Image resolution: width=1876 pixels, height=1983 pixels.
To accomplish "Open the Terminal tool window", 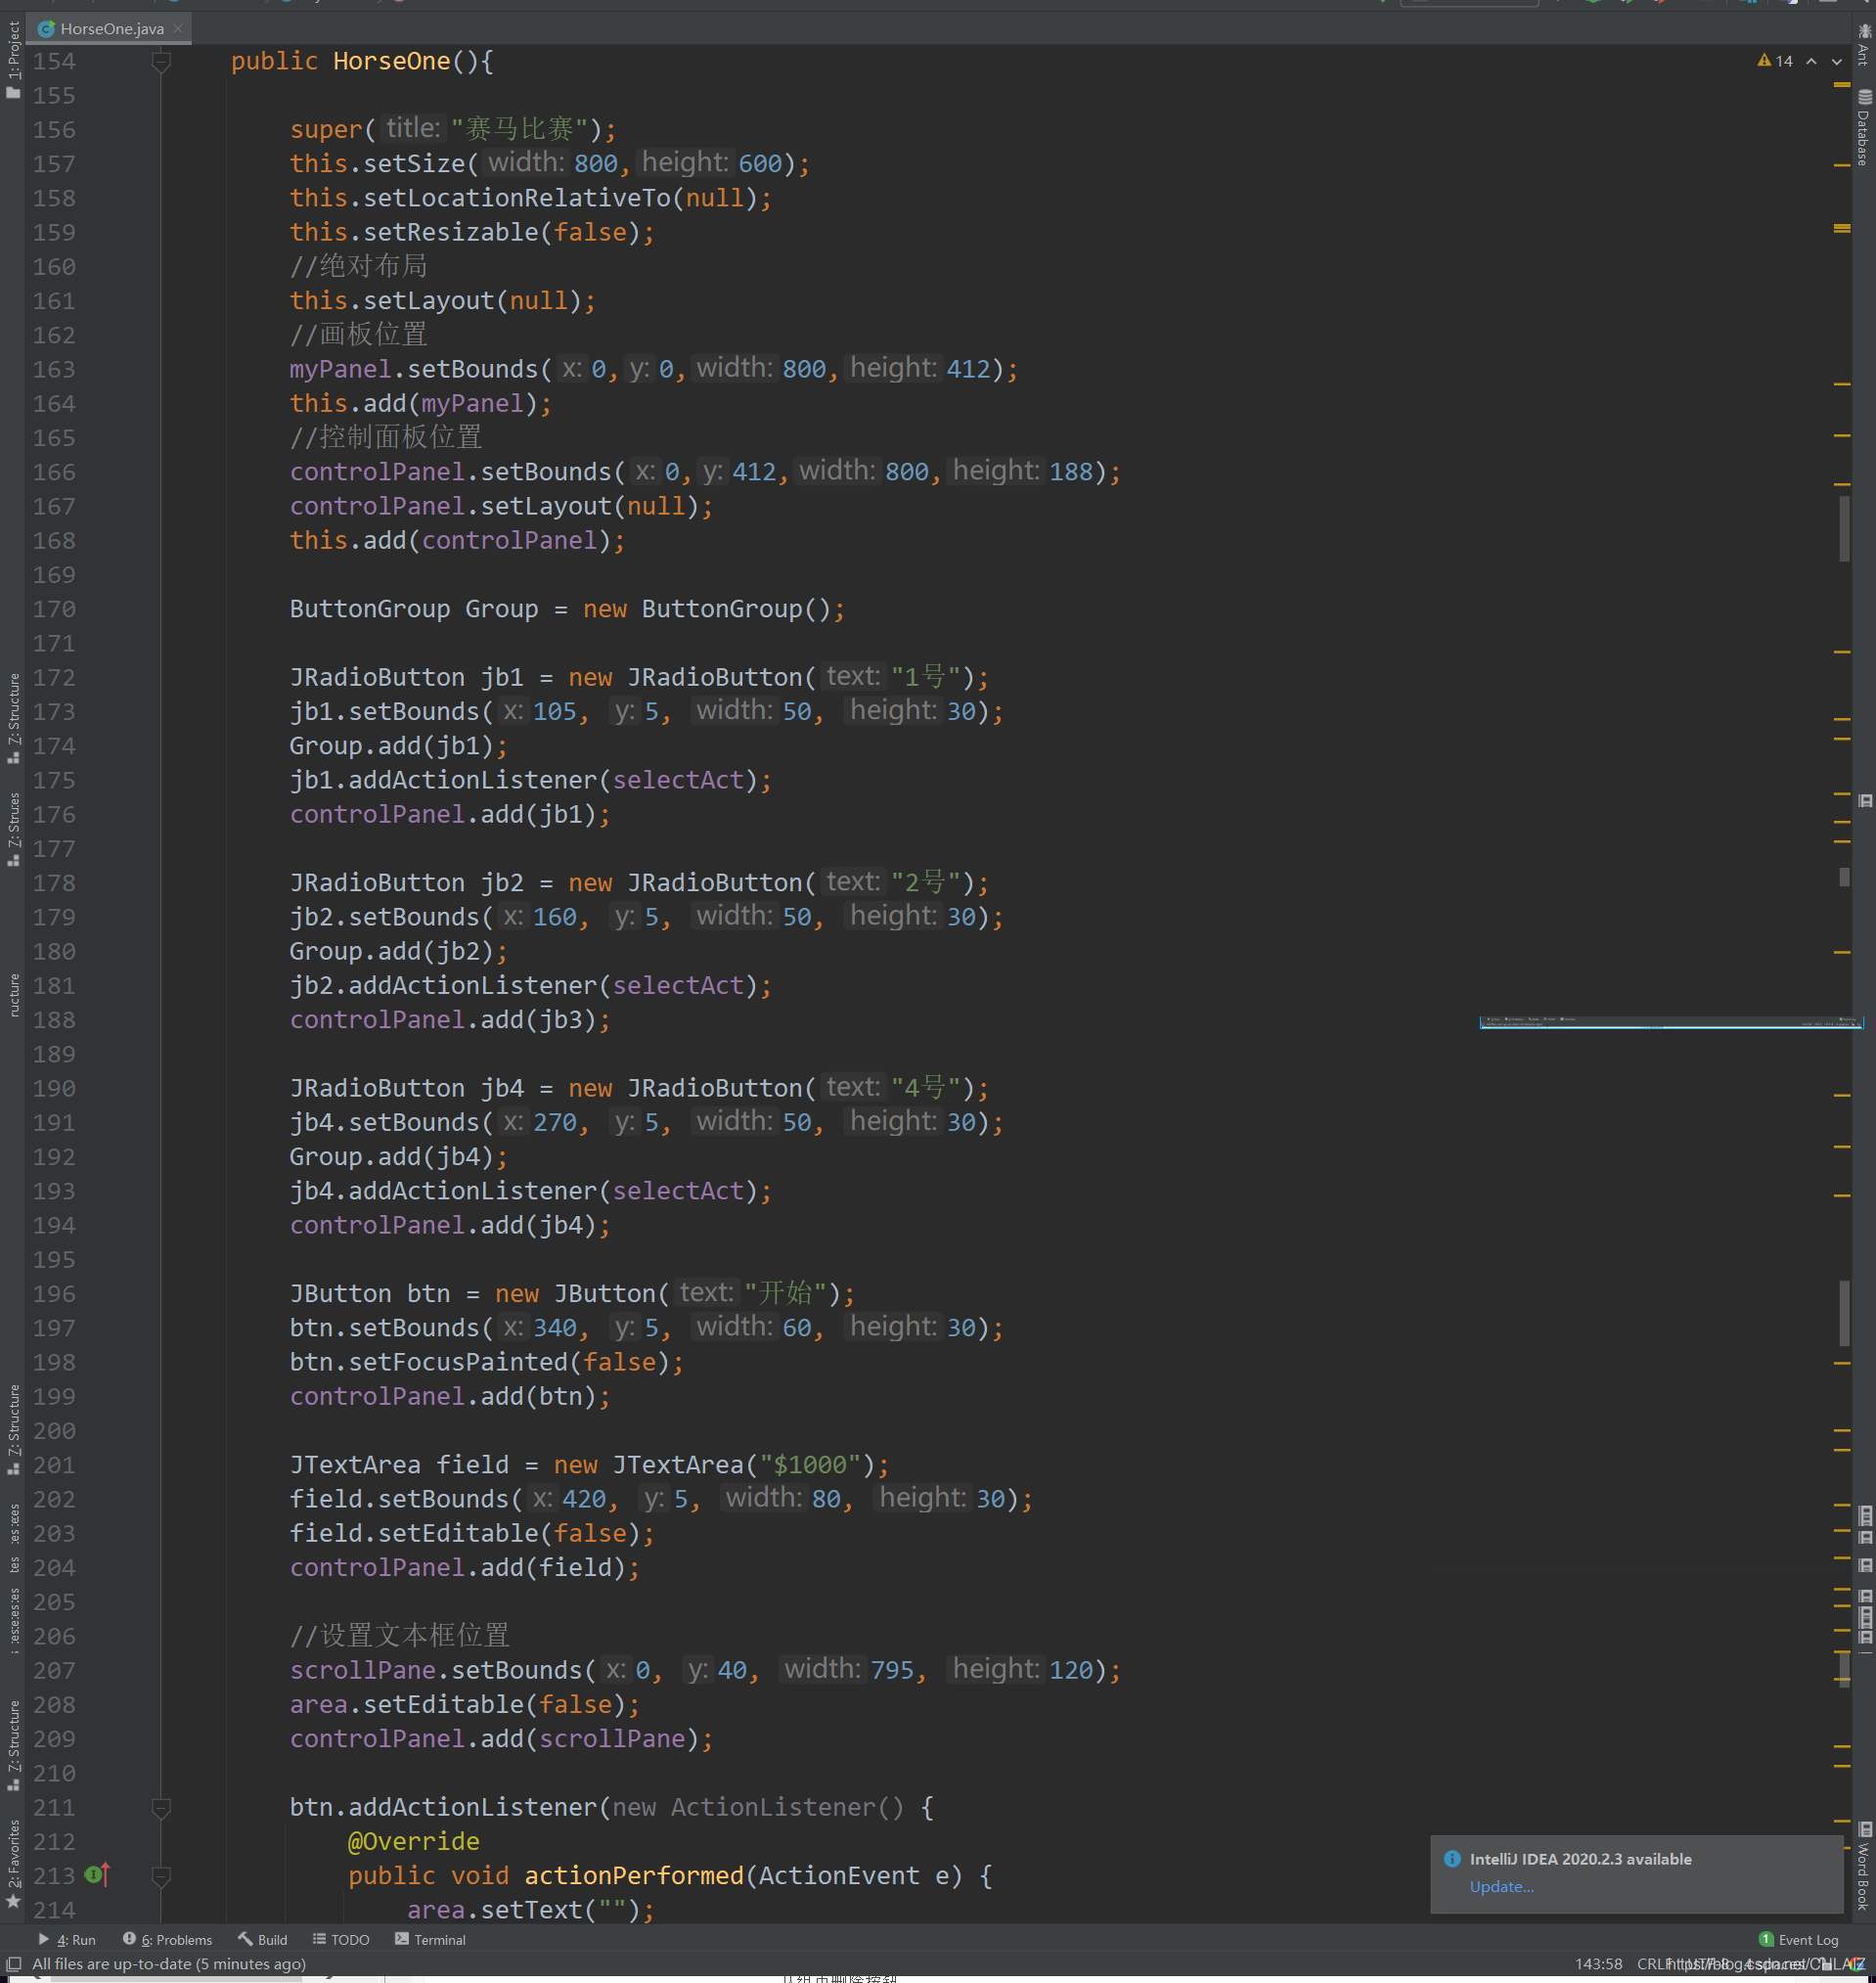I will (430, 1940).
